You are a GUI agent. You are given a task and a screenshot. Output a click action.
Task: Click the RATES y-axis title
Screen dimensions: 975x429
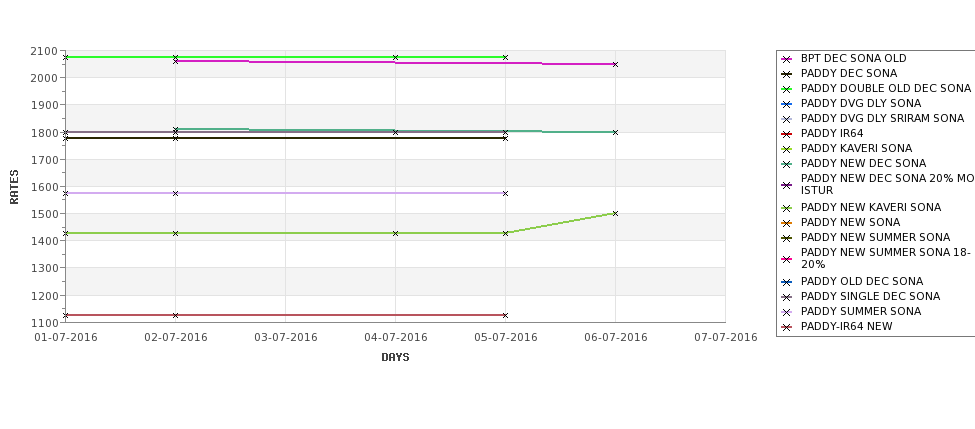coord(14,187)
